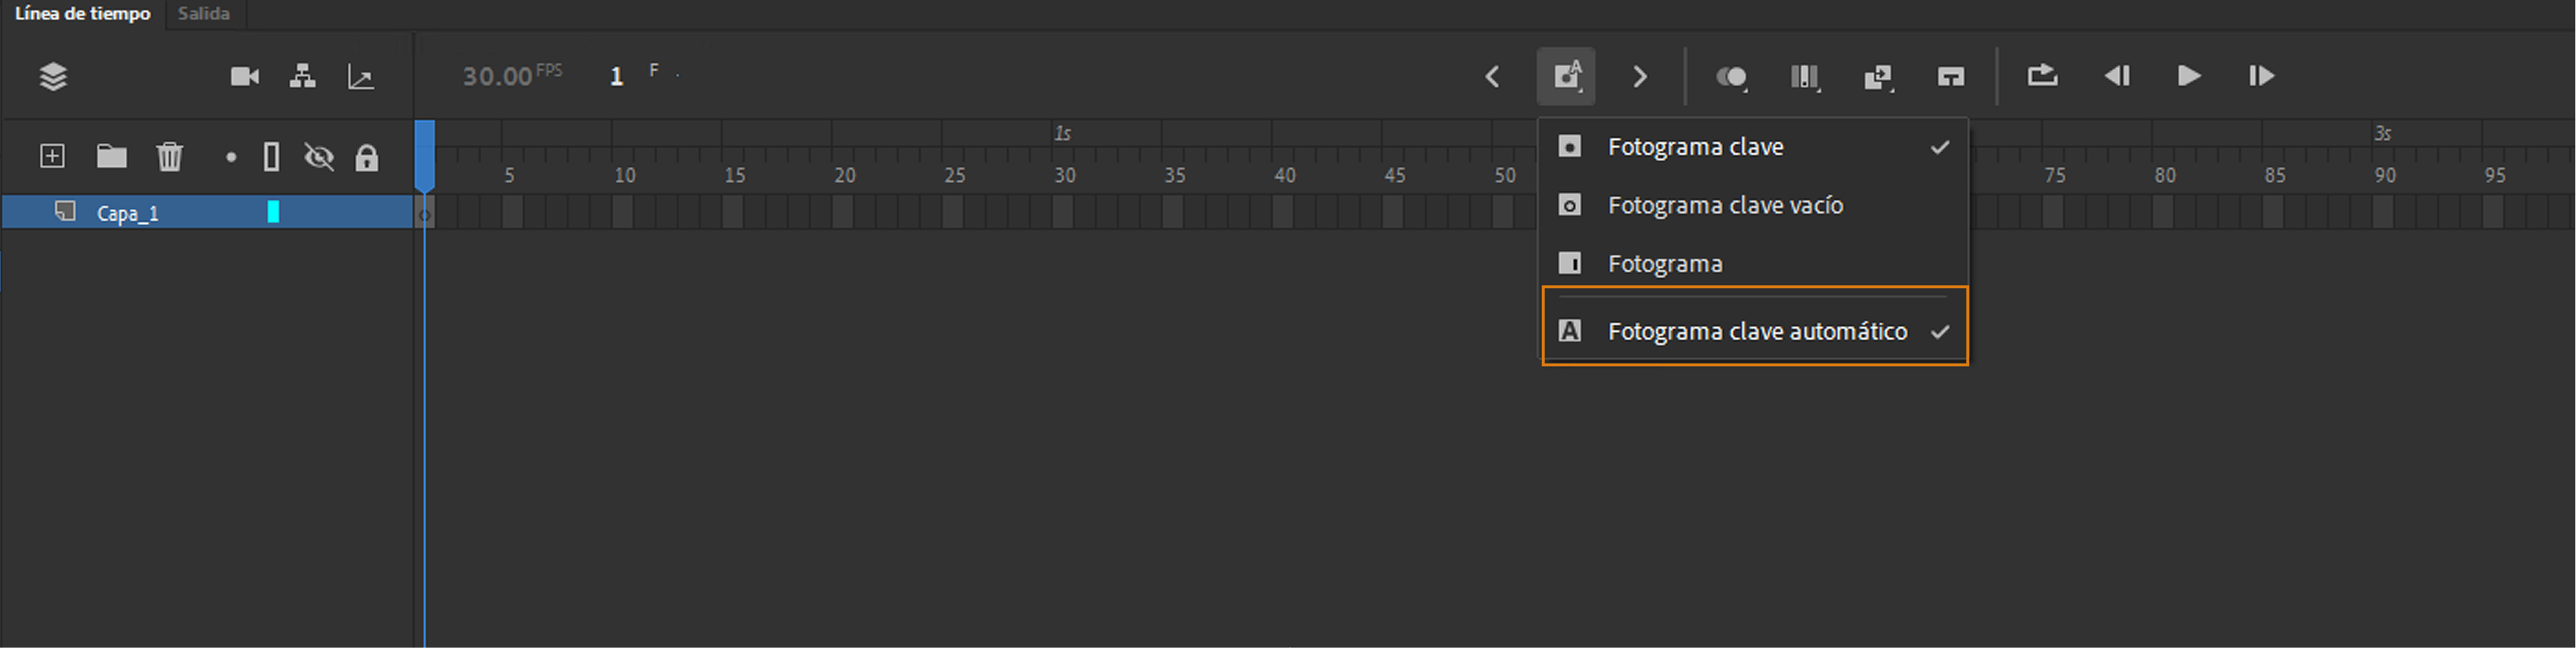
Task: Click the frame rate 30.00 FPS field
Action: (498, 77)
